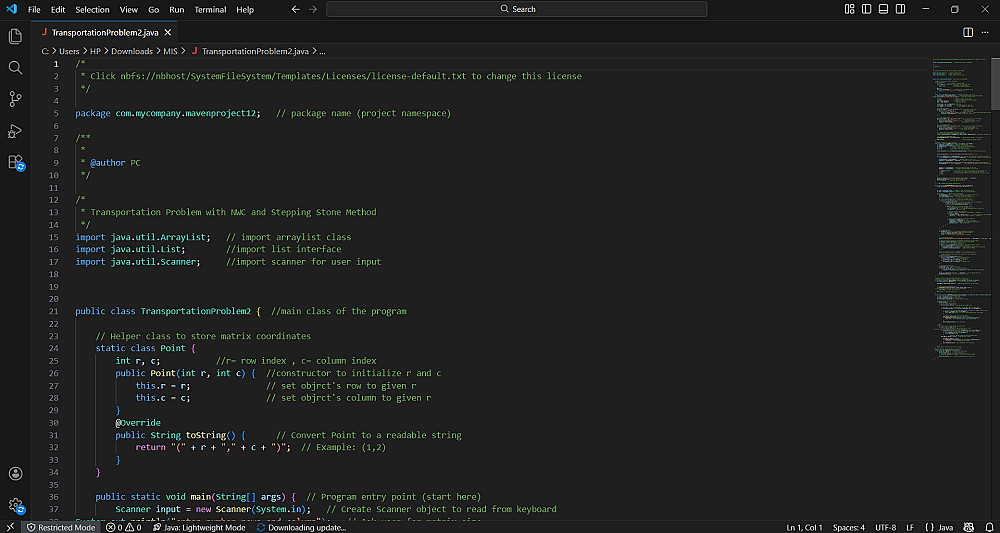
Task: Open the Explorer view in the activity bar
Action: click(15, 36)
